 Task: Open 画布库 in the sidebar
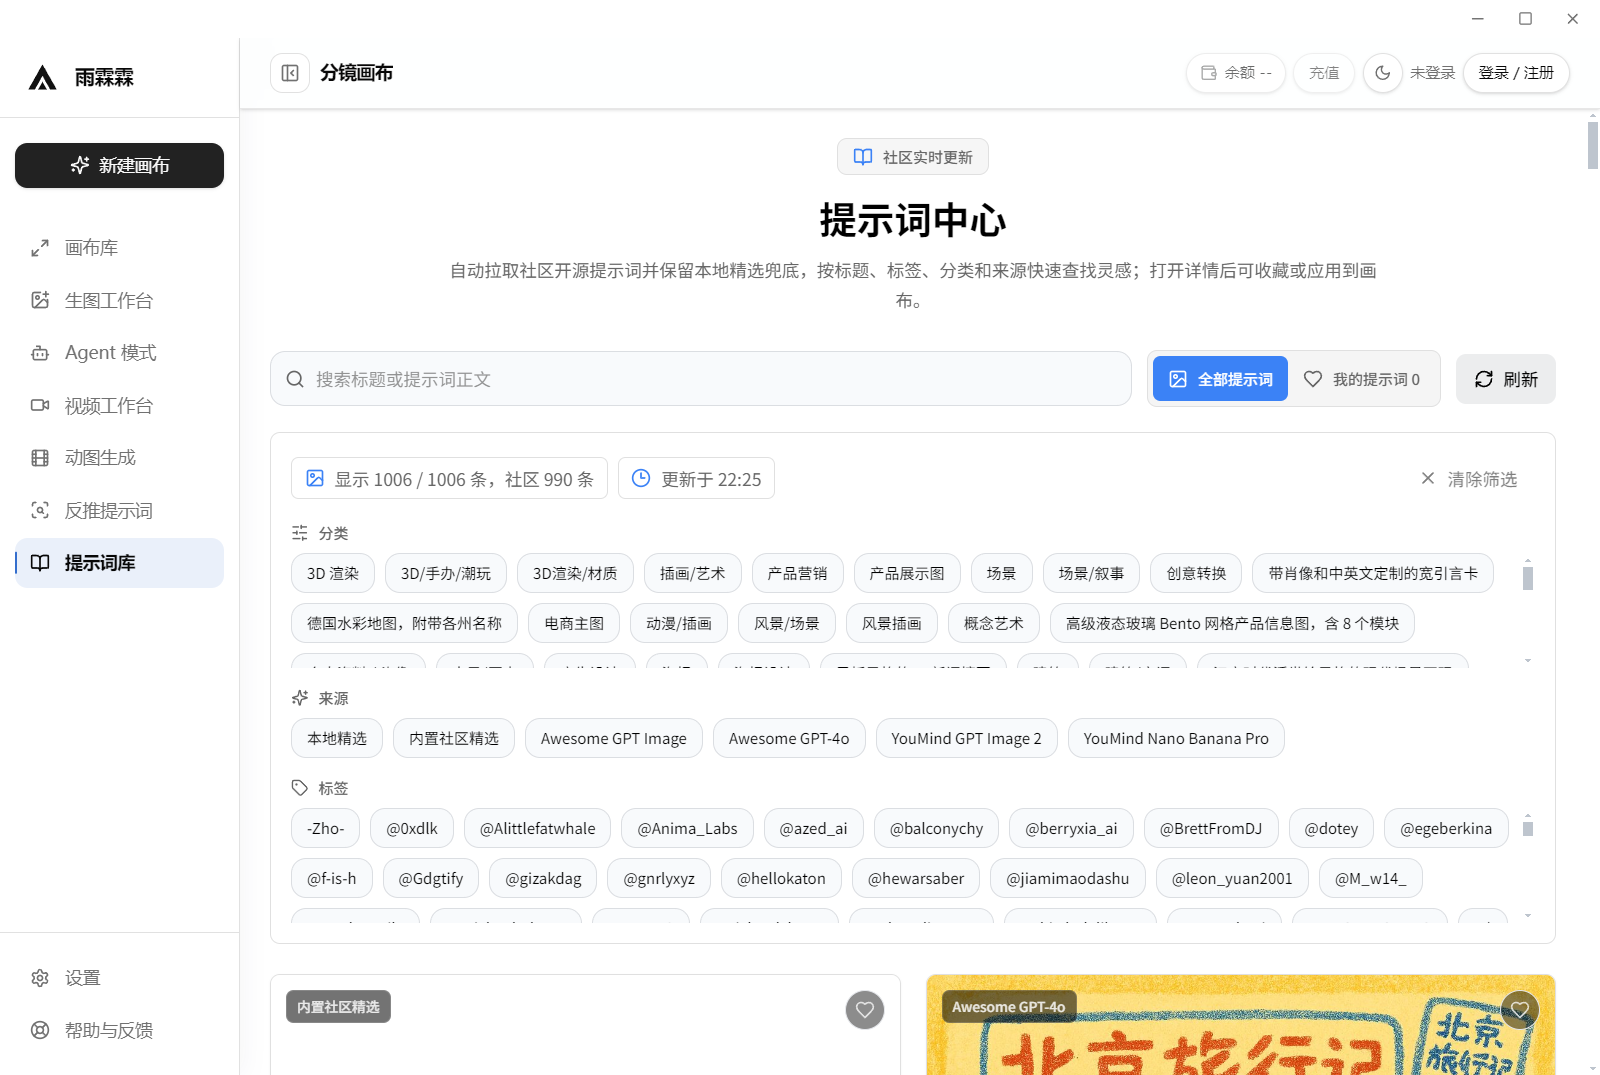[x=119, y=248]
